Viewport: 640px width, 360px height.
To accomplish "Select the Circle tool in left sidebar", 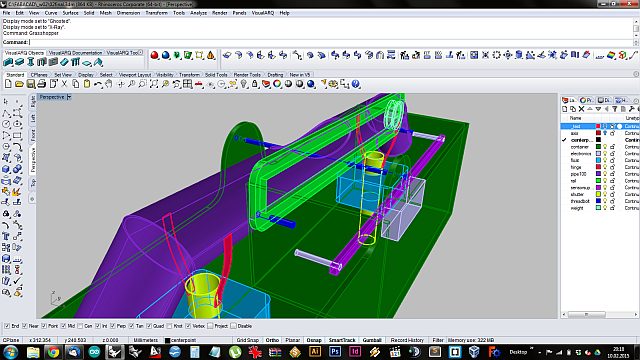I will (6, 124).
